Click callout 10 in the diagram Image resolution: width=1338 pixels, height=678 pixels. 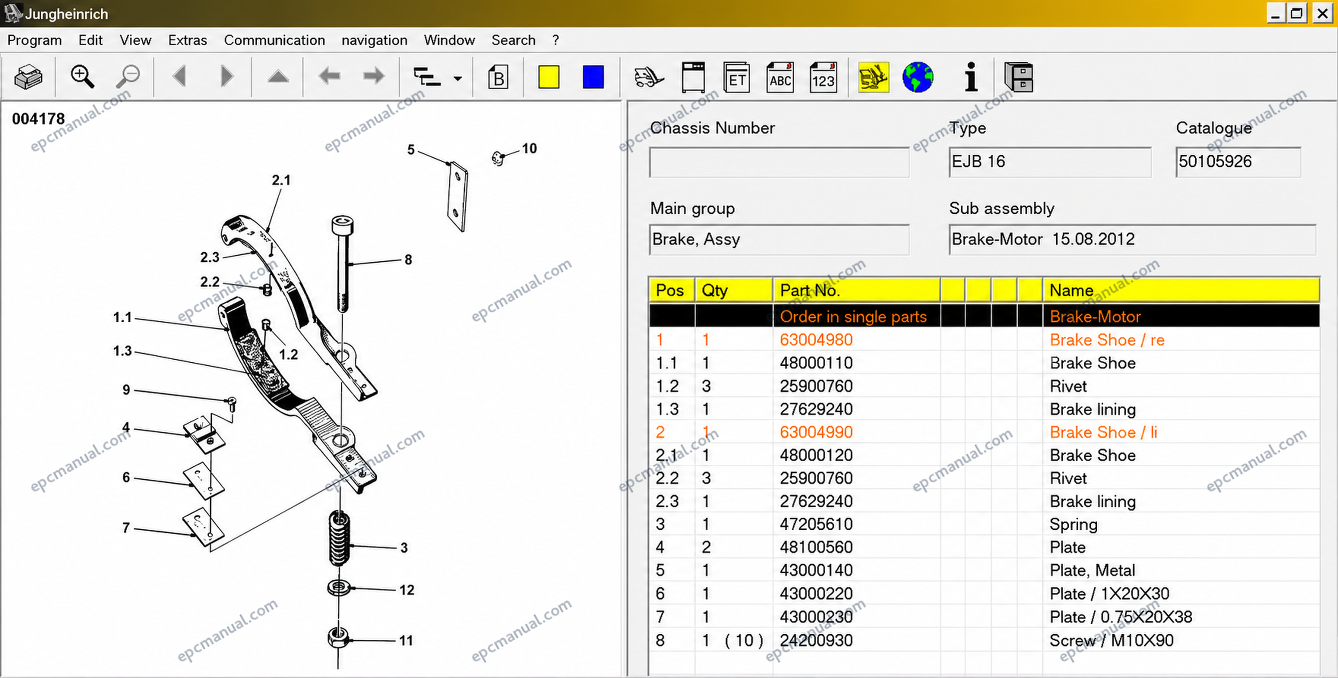coord(529,149)
